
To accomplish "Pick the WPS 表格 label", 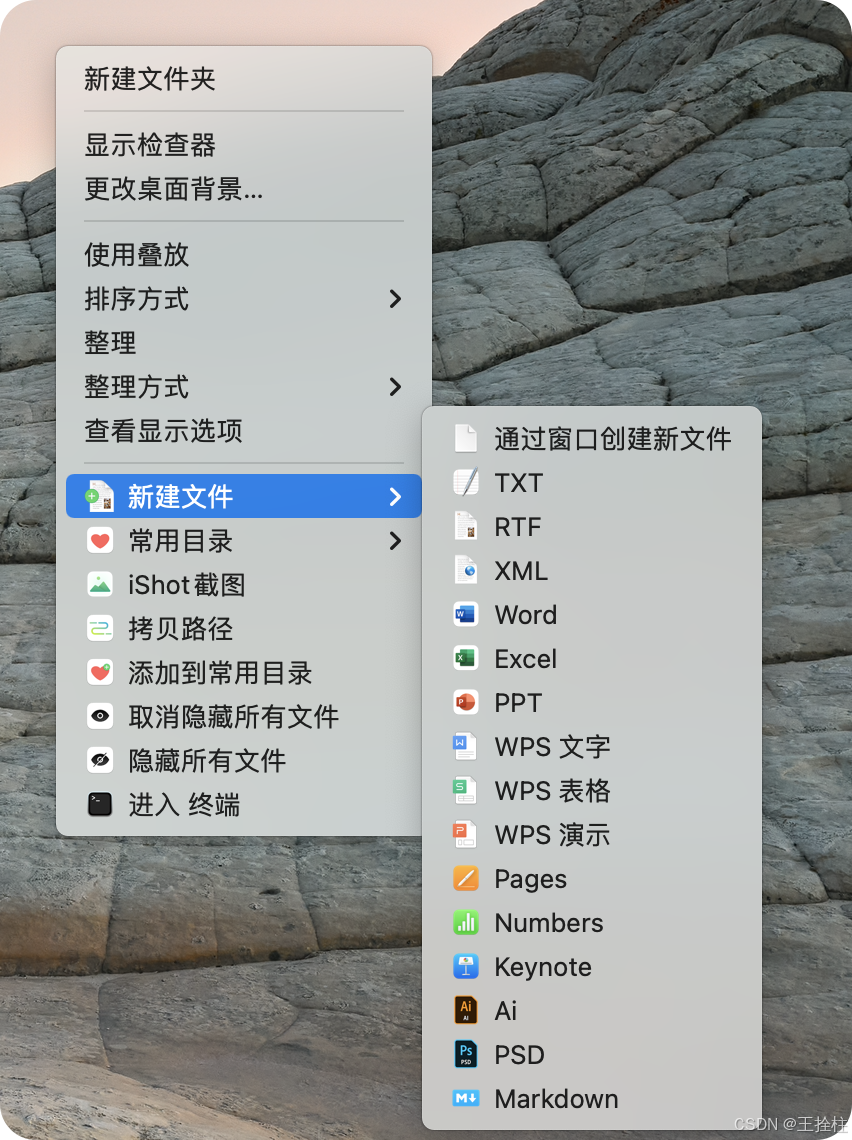I will coord(552,790).
